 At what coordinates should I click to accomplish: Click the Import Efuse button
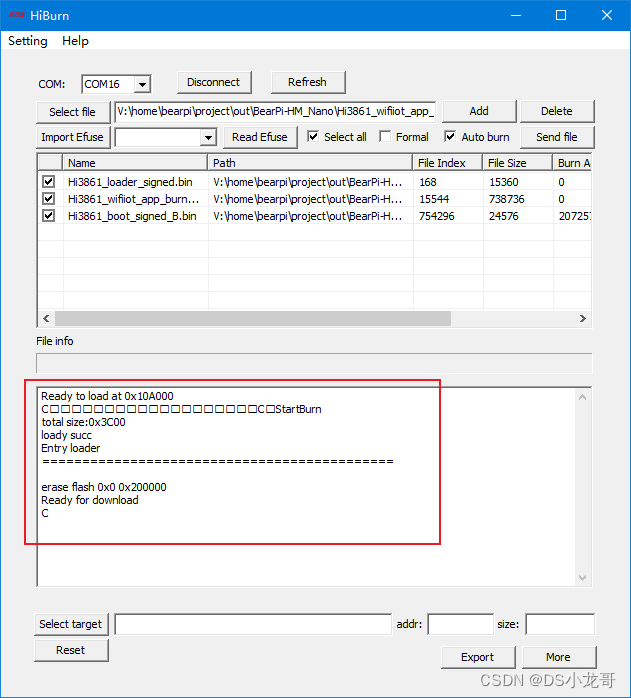73,137
